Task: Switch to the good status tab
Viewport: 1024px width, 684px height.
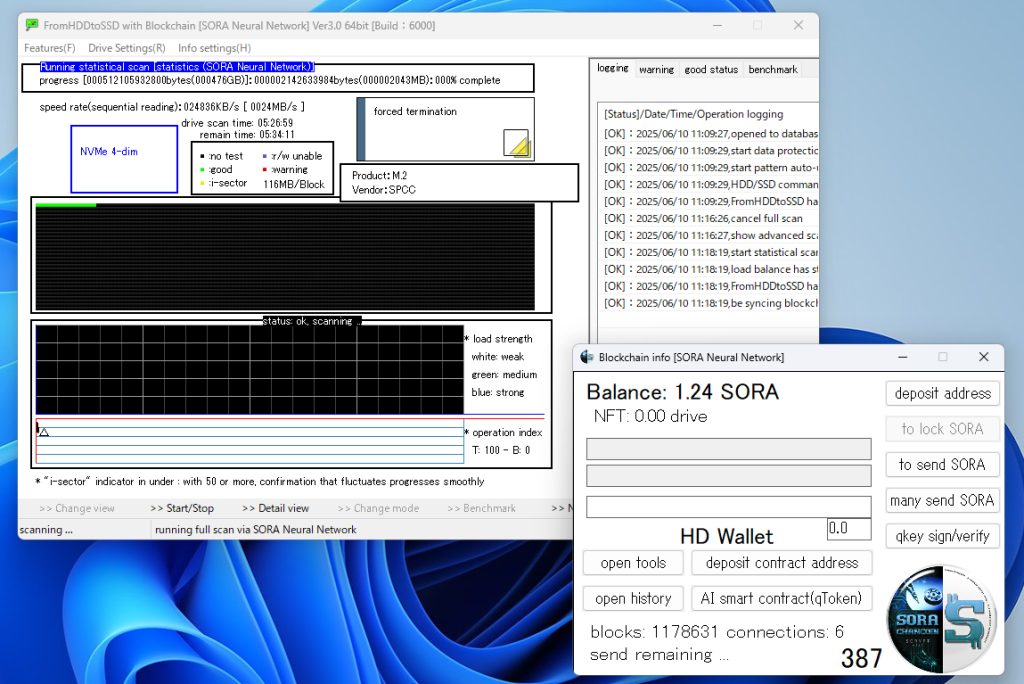Action: (711, 70)
